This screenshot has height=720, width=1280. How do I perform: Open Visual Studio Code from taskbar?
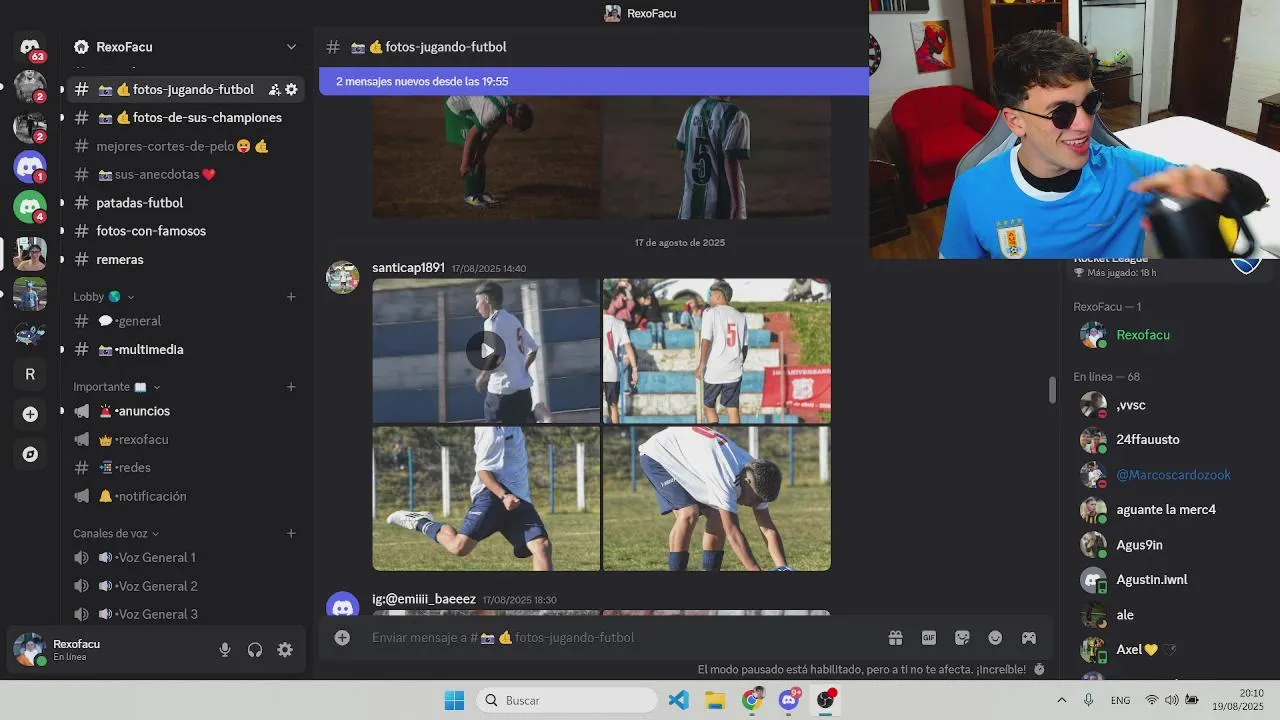pos(678,700)
